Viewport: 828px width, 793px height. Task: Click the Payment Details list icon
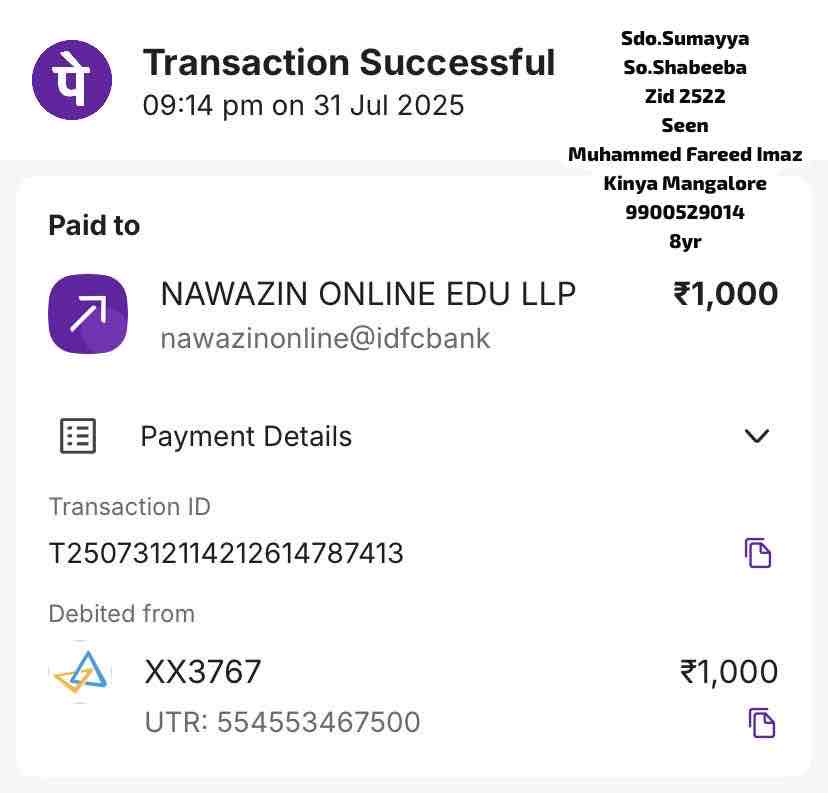click(x=78, y=436)
